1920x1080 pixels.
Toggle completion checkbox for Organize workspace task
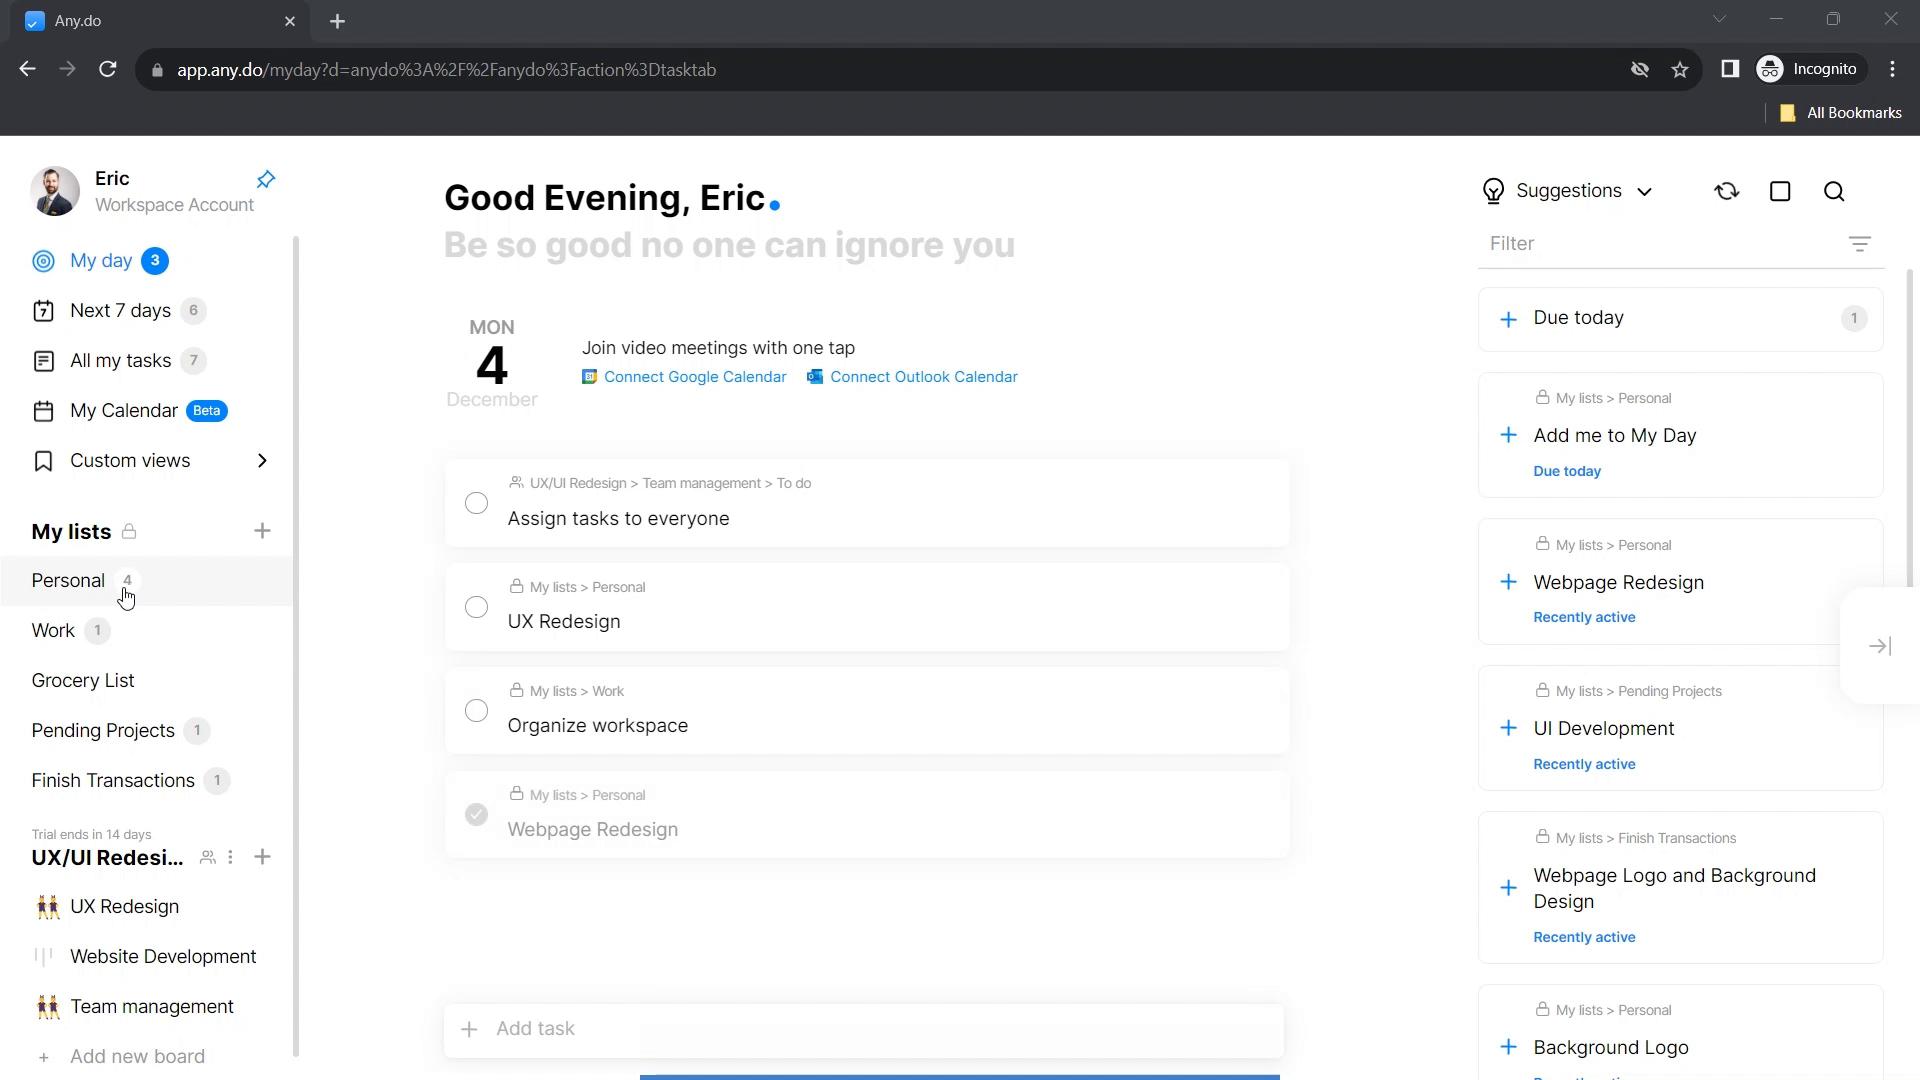[476, 711]
